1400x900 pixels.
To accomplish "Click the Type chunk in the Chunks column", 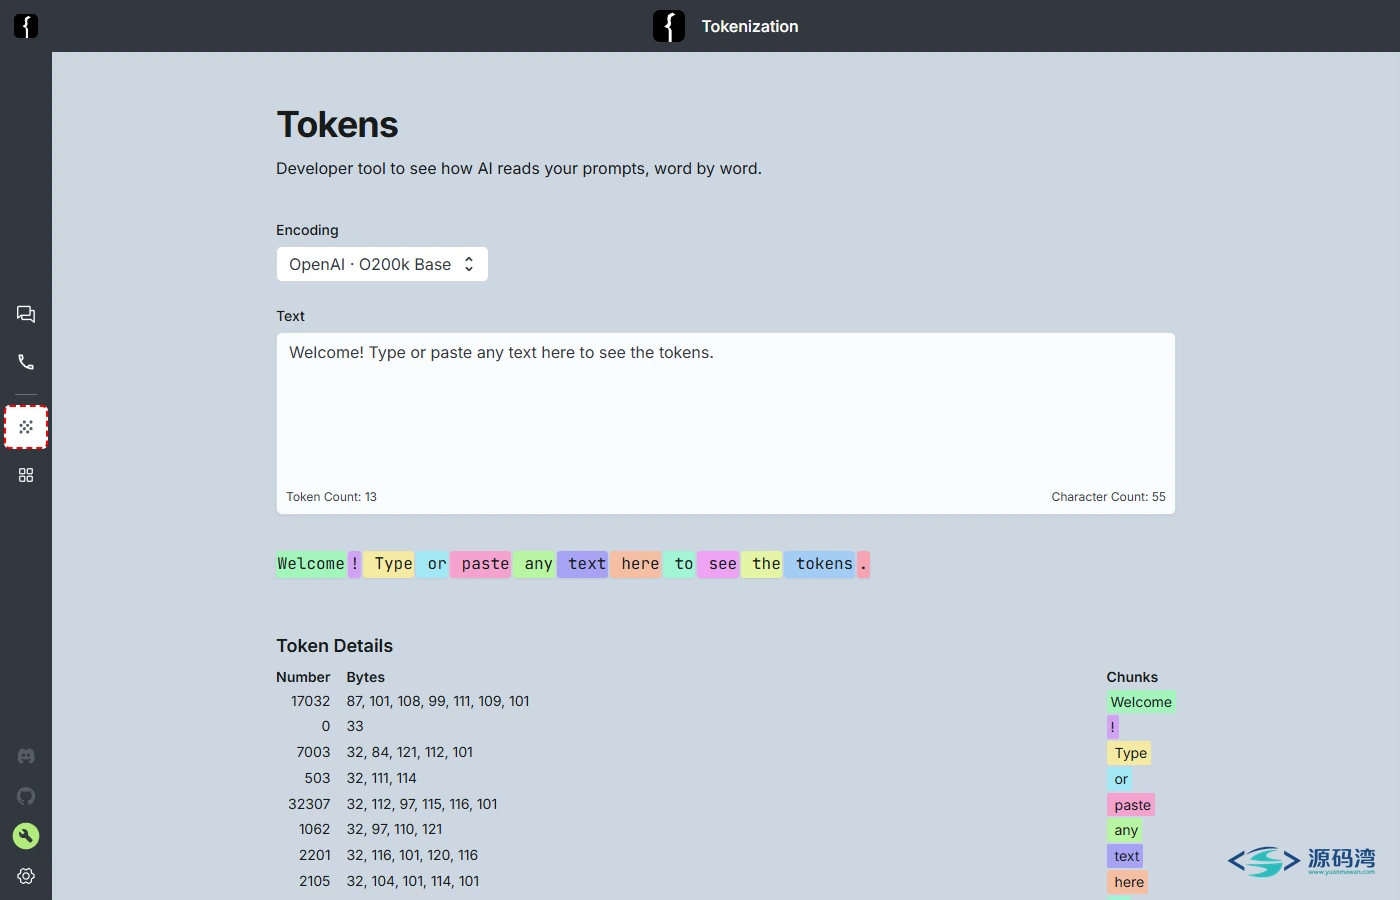I will 1130,753.
